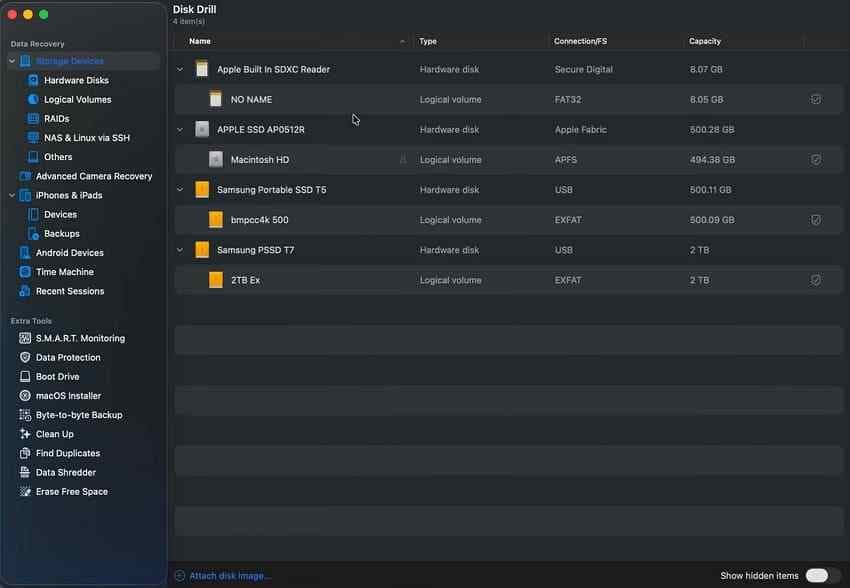The image size is (850, 588).
Task: Sort by the Name column header
Action: pyautogui.click(x=200, y=41)
